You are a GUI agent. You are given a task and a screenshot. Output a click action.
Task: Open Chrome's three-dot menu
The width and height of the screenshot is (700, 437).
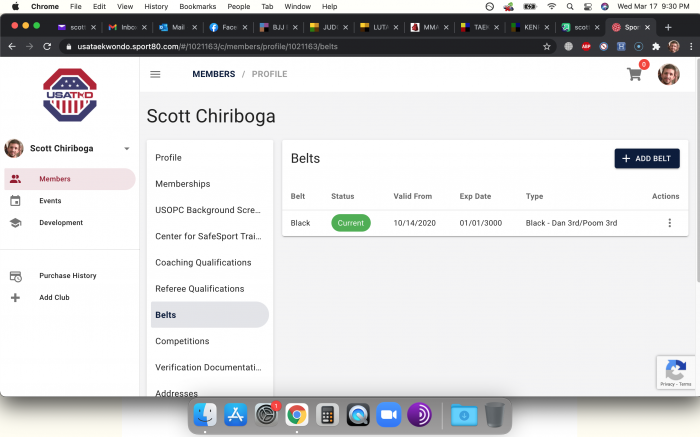tap(691, 46)
